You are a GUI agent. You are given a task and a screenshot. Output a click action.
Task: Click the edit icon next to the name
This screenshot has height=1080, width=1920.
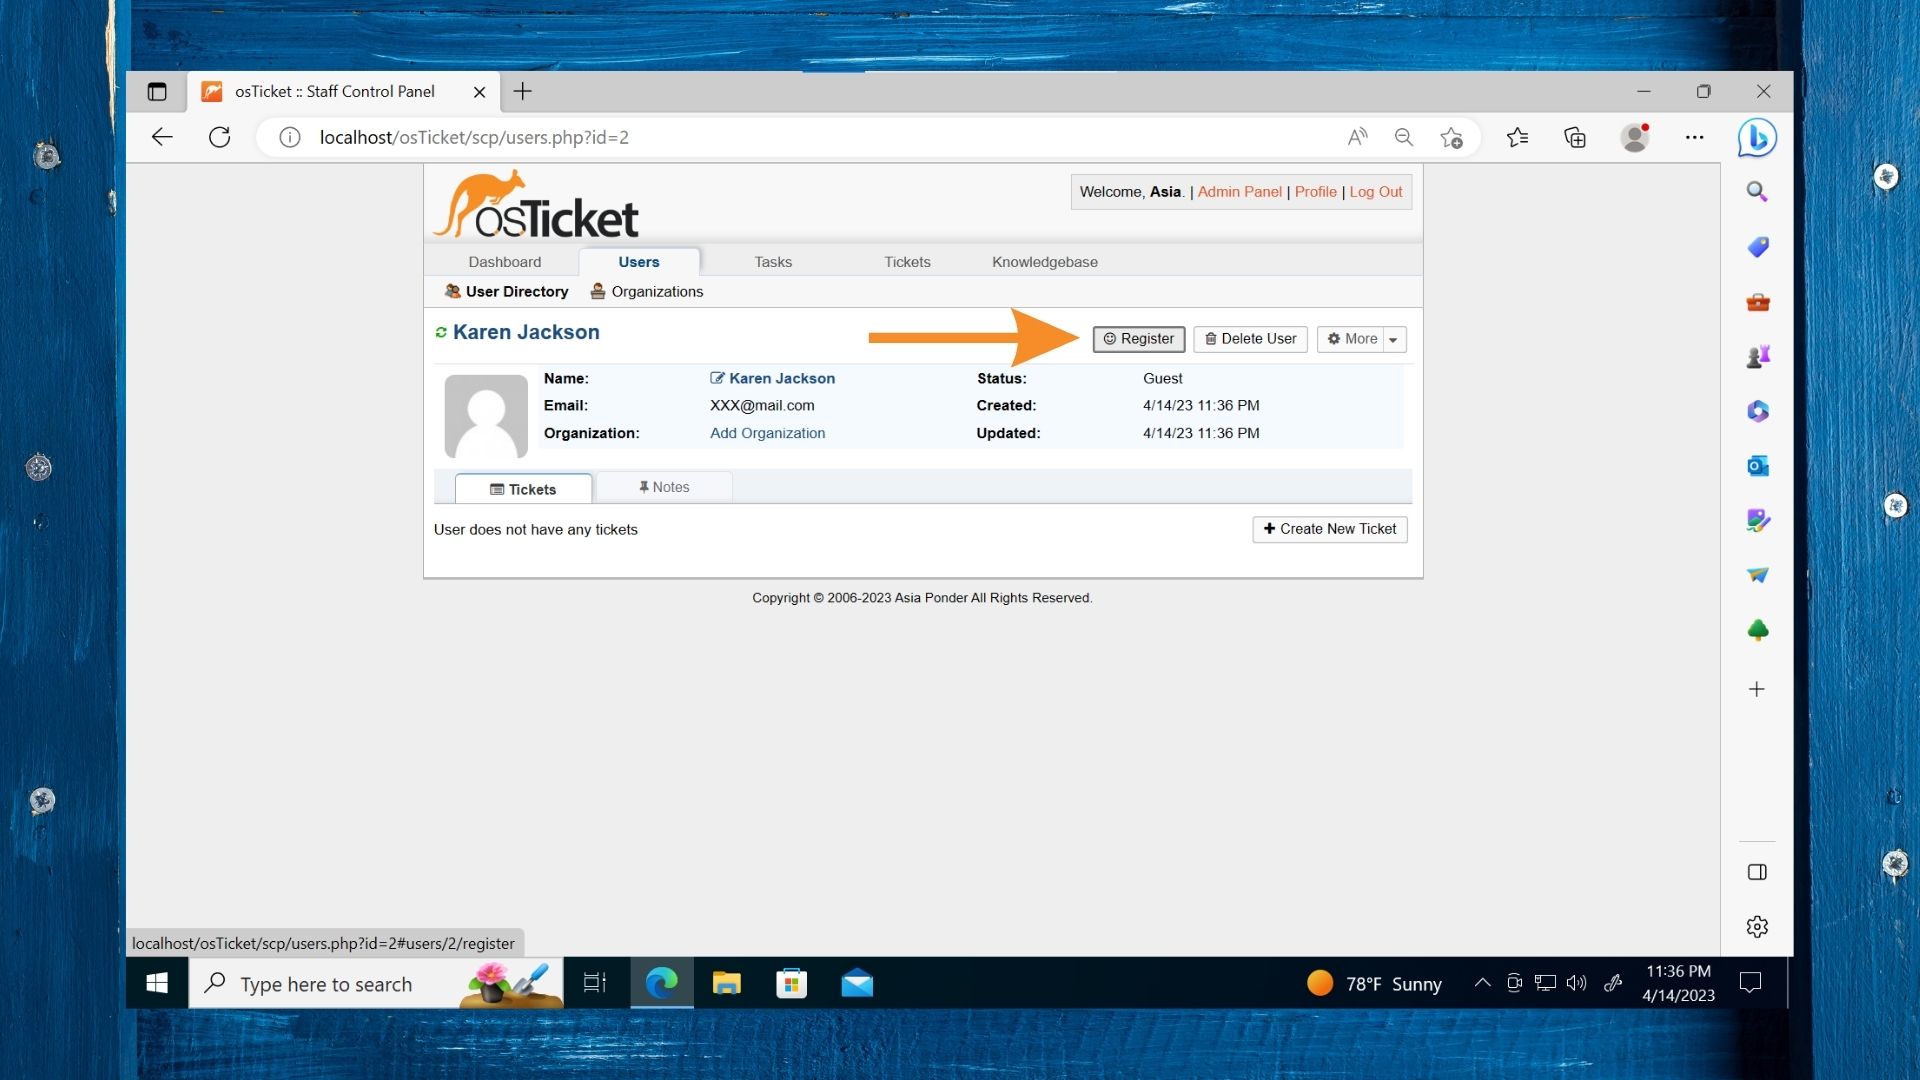pyautogui.click(x=717, y=378)
